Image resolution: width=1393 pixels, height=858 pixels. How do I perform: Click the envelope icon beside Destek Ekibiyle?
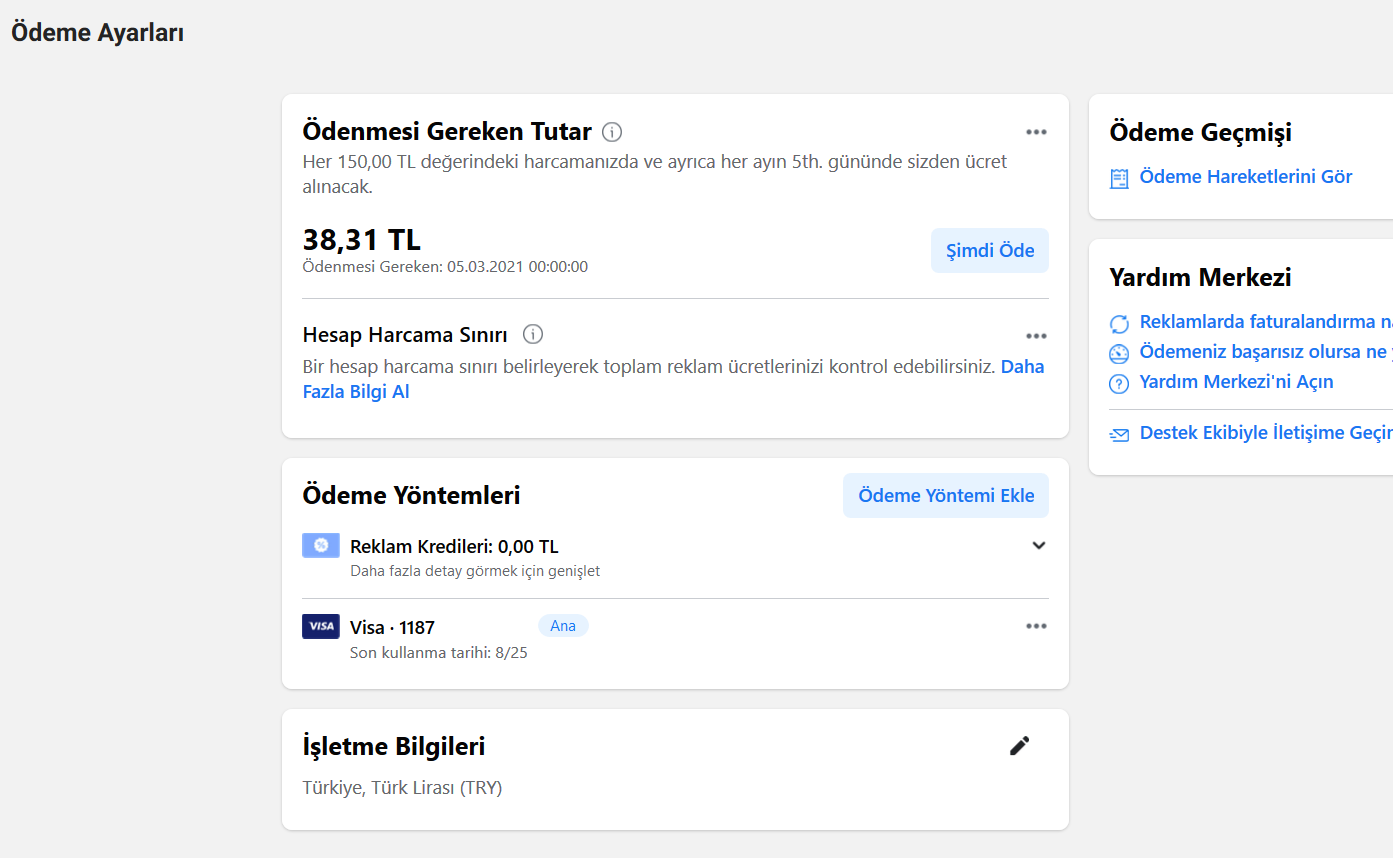(1119, 435)
